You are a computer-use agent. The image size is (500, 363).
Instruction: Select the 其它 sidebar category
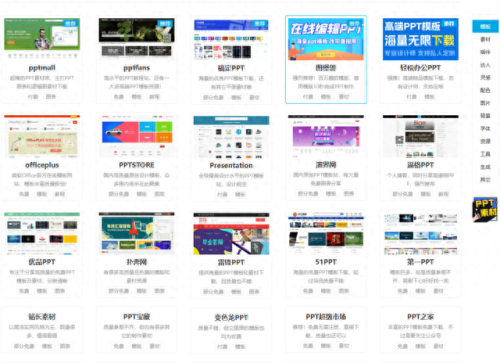485,180
